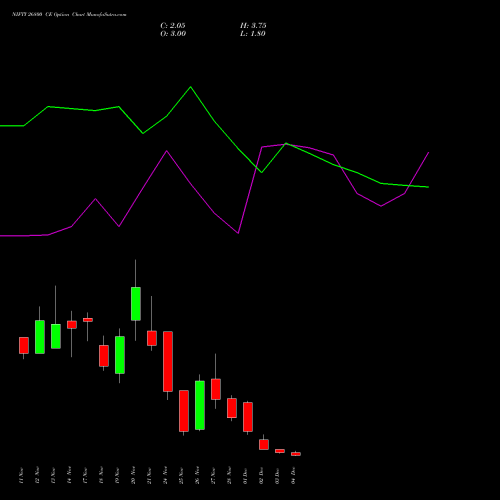The width and height of the screenshot is (500, 500).
Task: Select the '26 Nov' date axis label
Action: point(197,475)
